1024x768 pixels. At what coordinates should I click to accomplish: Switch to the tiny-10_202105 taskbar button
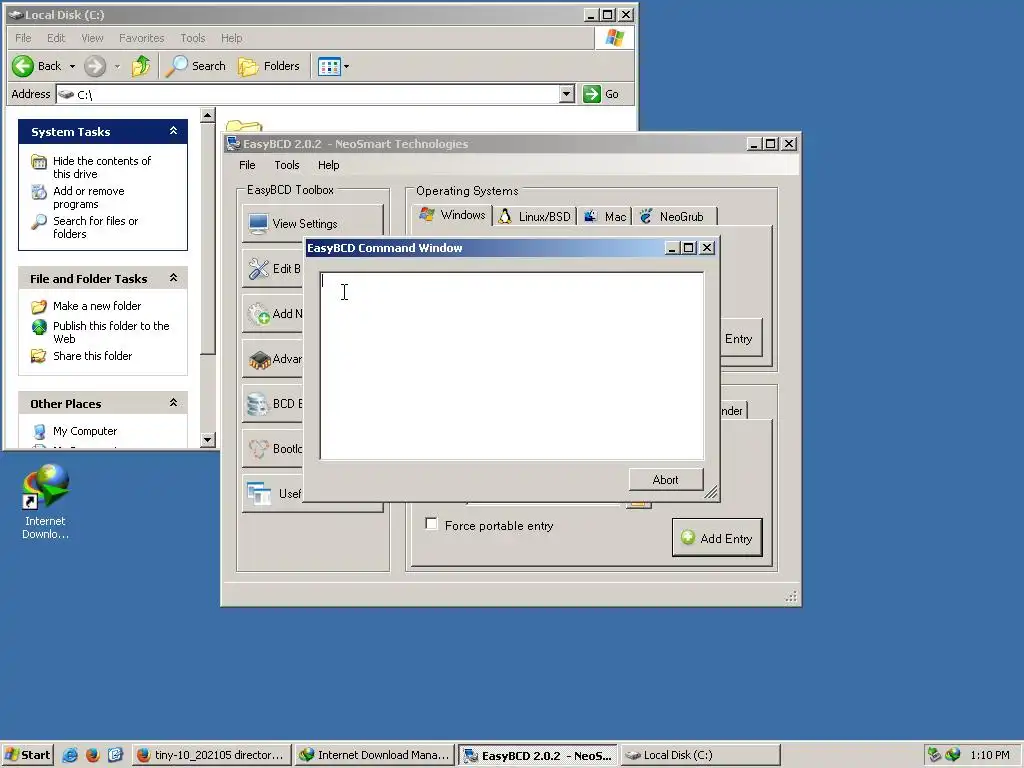tap(212, 755)
